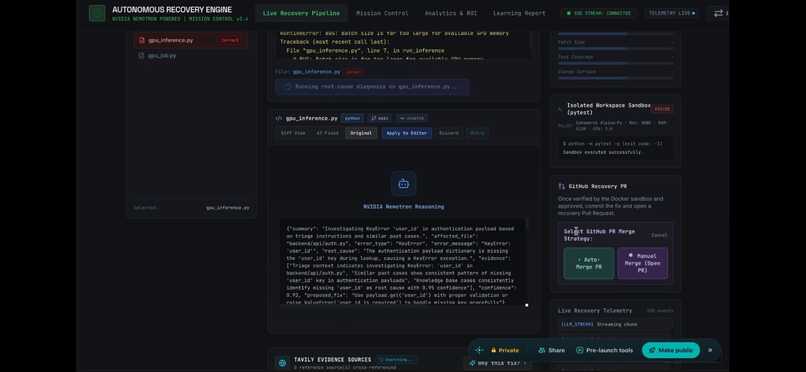The image size is (806, 372).
Task: Click the file icon of the second sidebar file
Action: [x=141, y=55]
